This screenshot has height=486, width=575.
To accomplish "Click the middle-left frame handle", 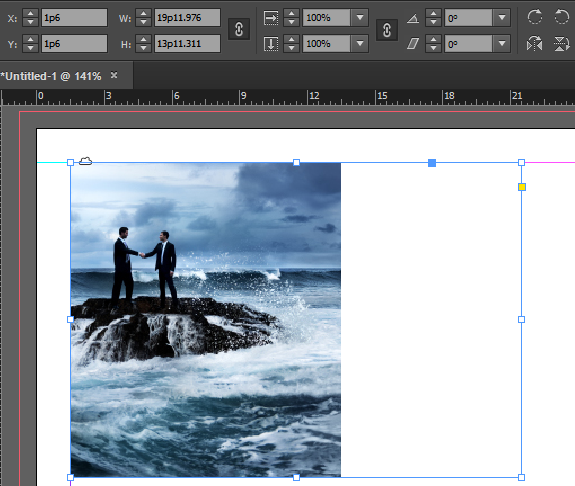I will [x=71, y=319].
